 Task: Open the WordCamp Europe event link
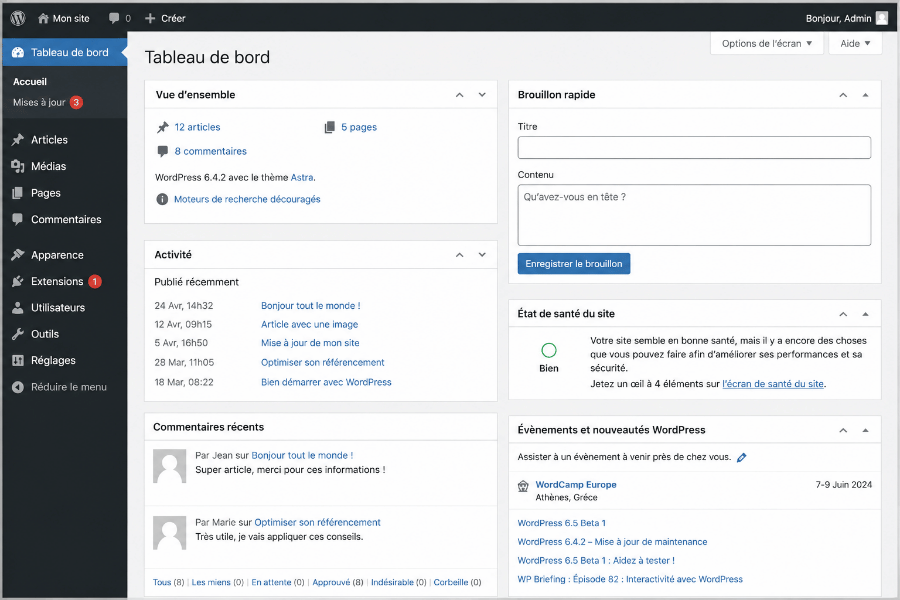coord(576,485)
